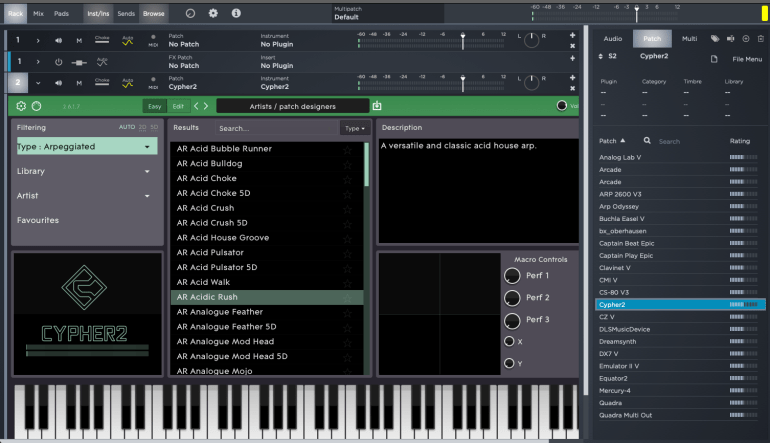Open Multi tab in browser panel
The width and height of the screenshot is (770, 443).
click(x=689, y=38)
